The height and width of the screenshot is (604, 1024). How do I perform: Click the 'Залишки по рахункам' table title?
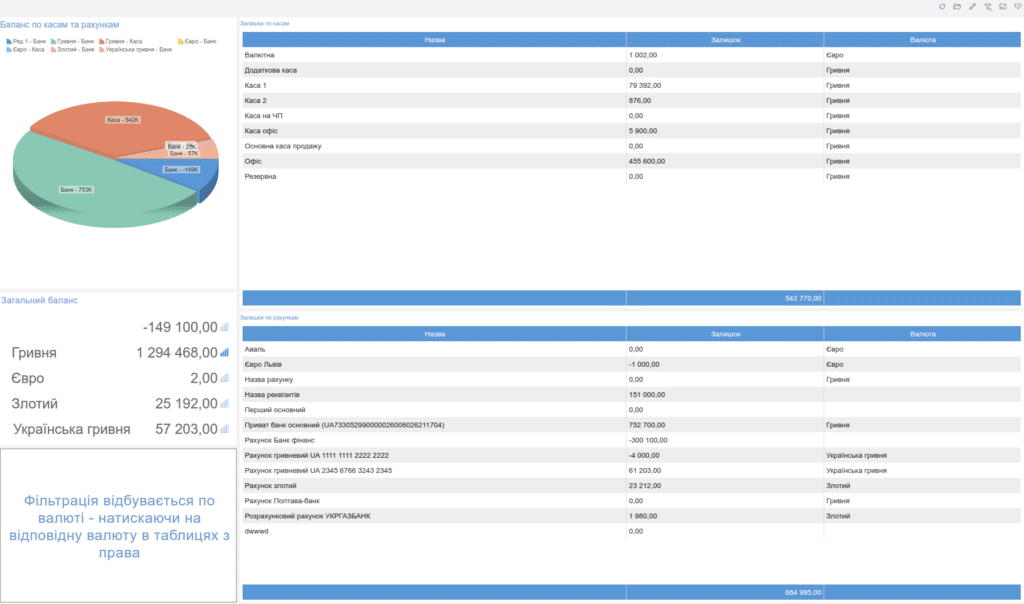tap(269, 317)
